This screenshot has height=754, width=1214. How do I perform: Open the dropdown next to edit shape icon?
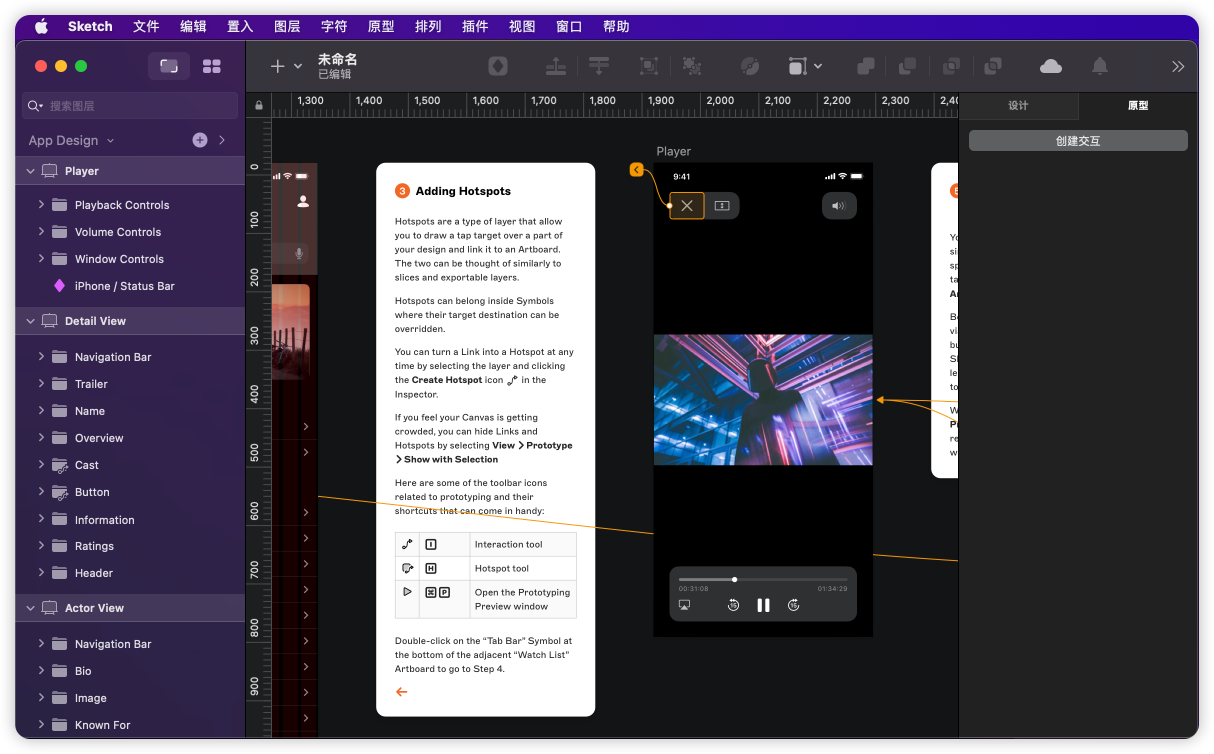[818, 67]
